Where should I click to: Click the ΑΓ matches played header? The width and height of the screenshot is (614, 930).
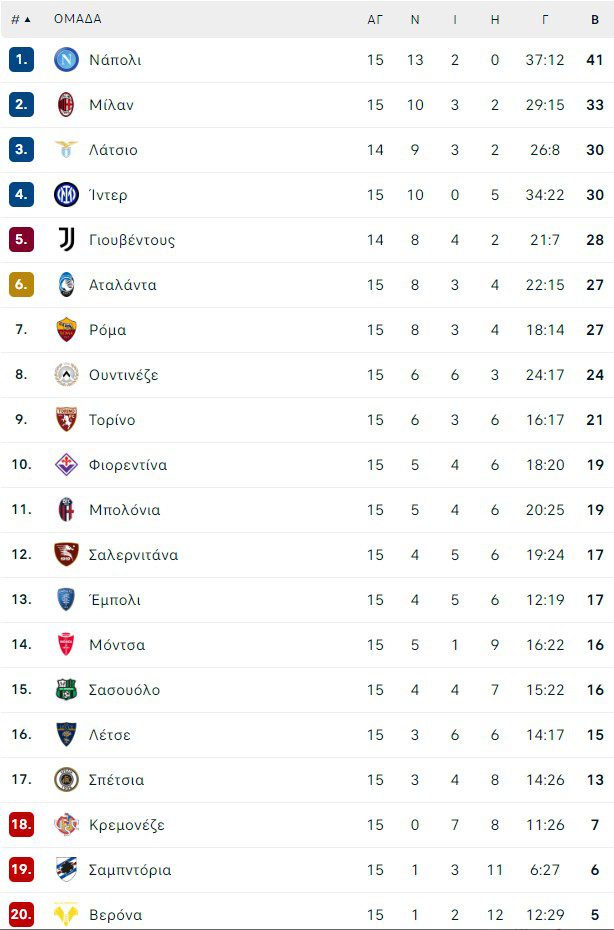point(375,19)
